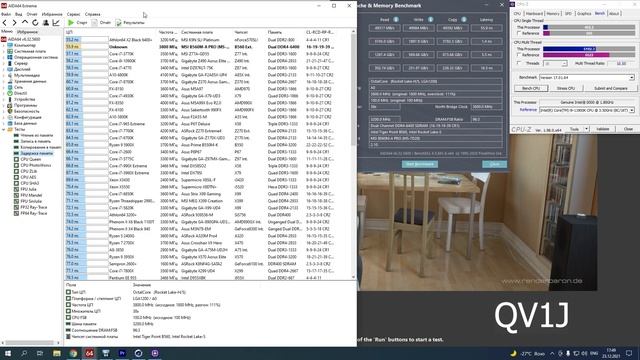
Task: Expand Мультимедиа tree node
Action: [x=4, y=76]
